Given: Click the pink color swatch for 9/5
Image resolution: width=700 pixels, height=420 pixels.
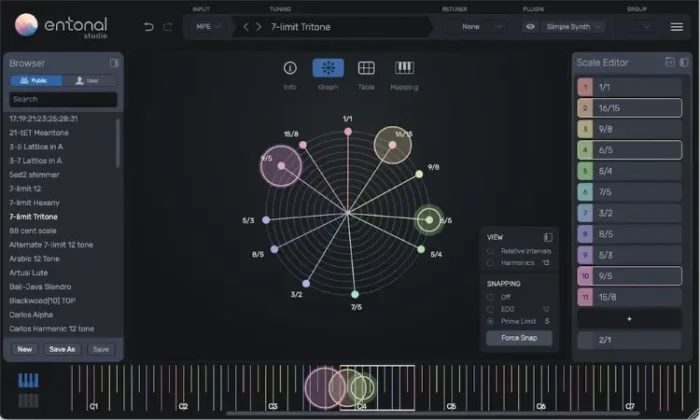Looking at the screenshot, I should click(585, 275).
